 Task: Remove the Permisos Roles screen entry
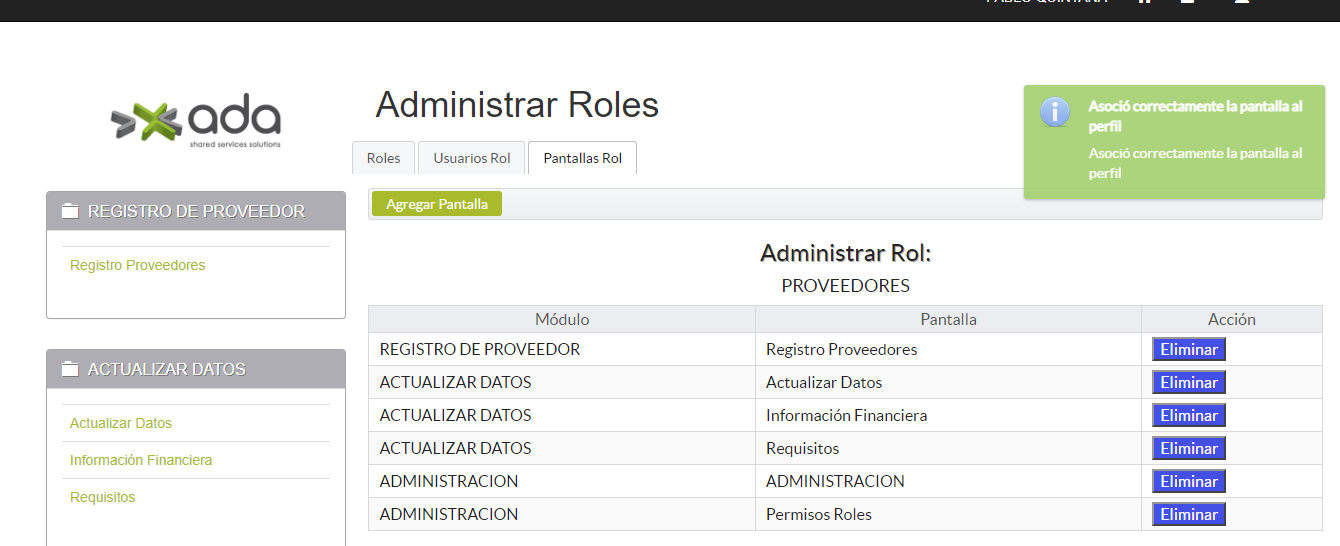pos(1188,515)
